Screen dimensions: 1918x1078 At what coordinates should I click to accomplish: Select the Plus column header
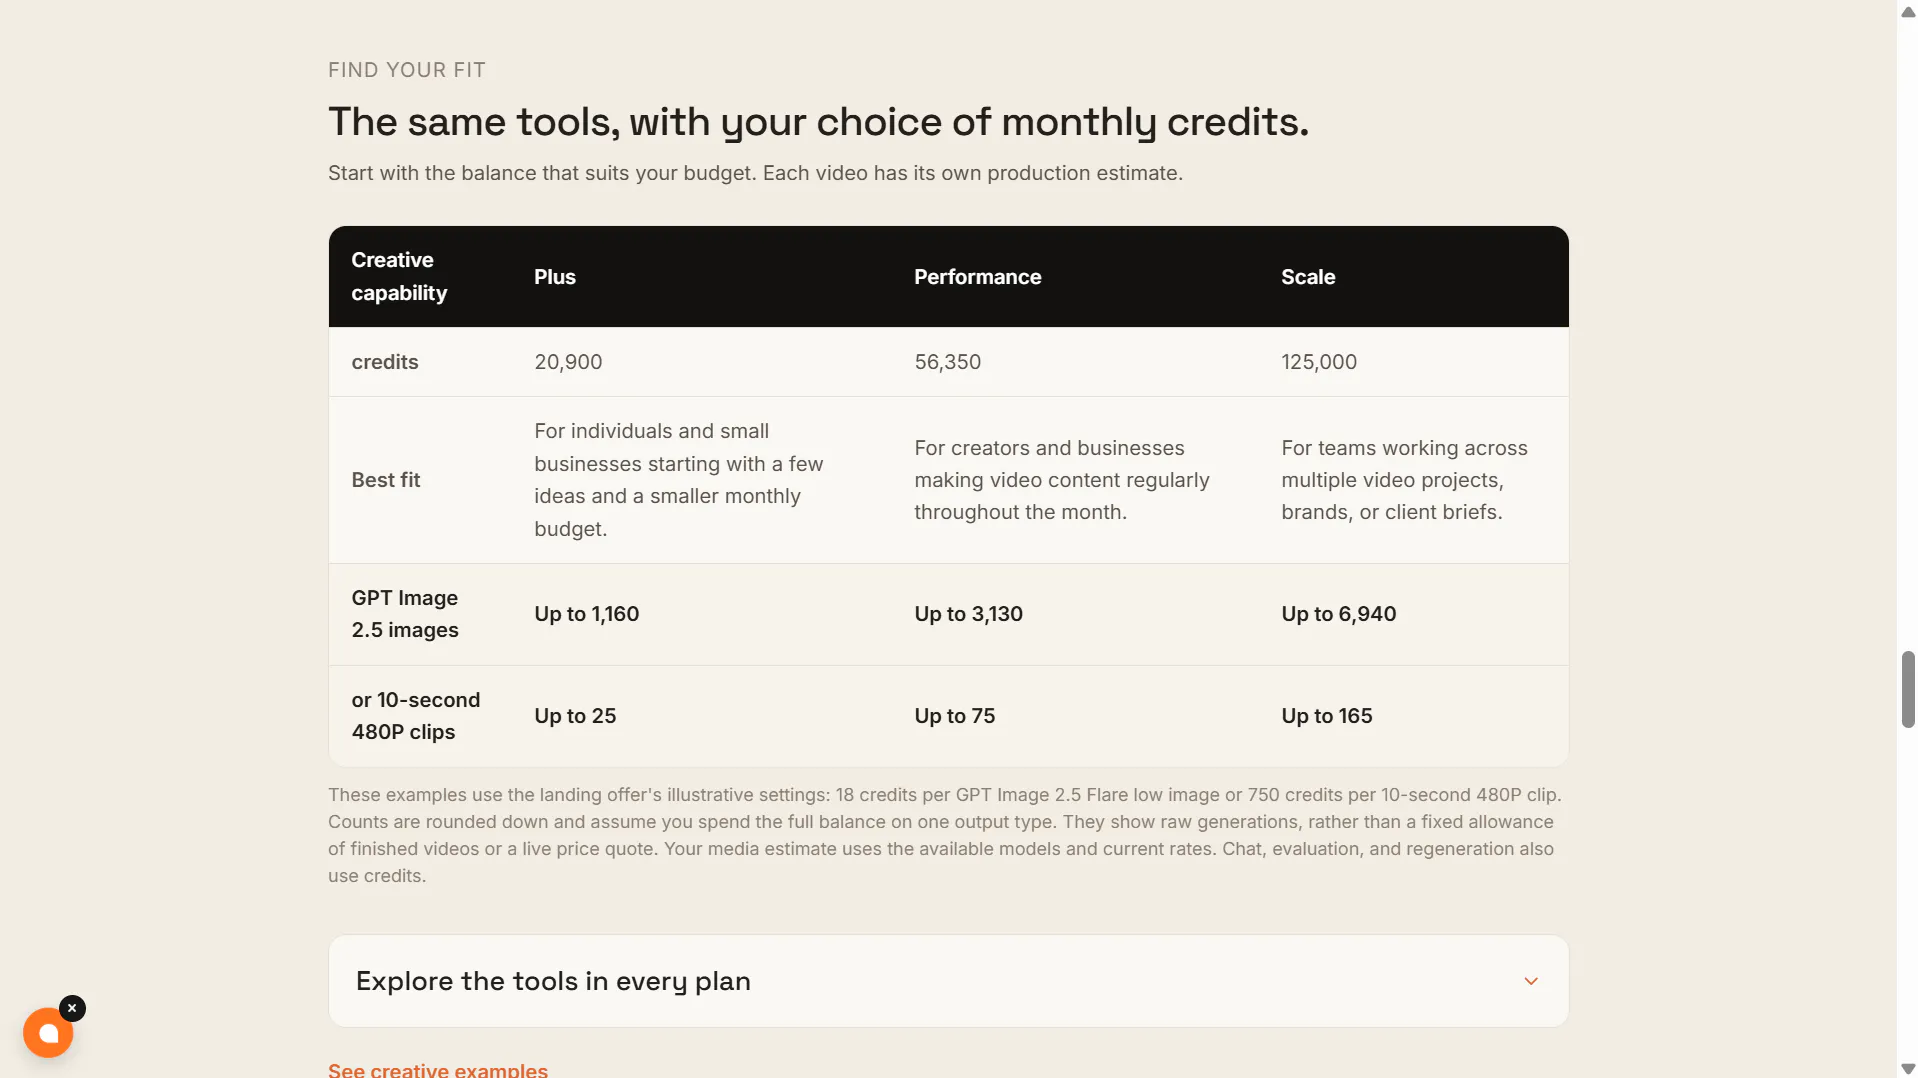[x=555, y=277]
